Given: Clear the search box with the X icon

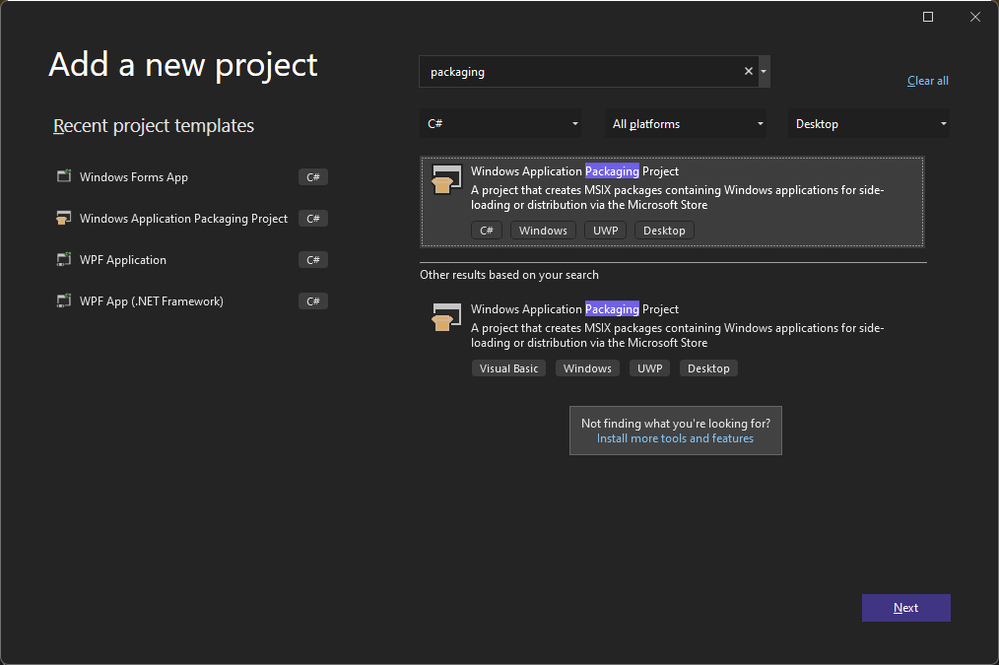Looking at the screenshot, I should pyautogui.click(x=749, y=71).
